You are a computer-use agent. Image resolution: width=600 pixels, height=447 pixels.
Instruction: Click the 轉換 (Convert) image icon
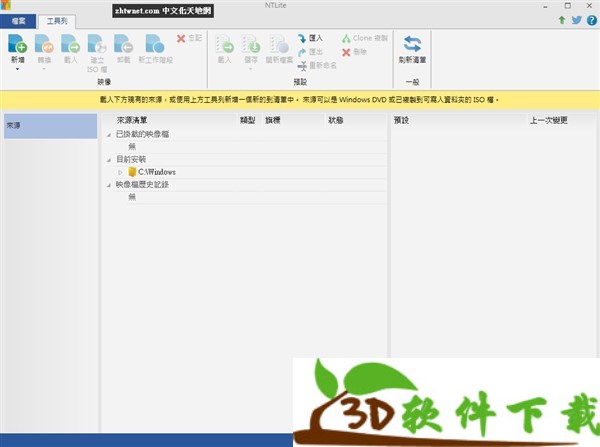click(44, 43)
